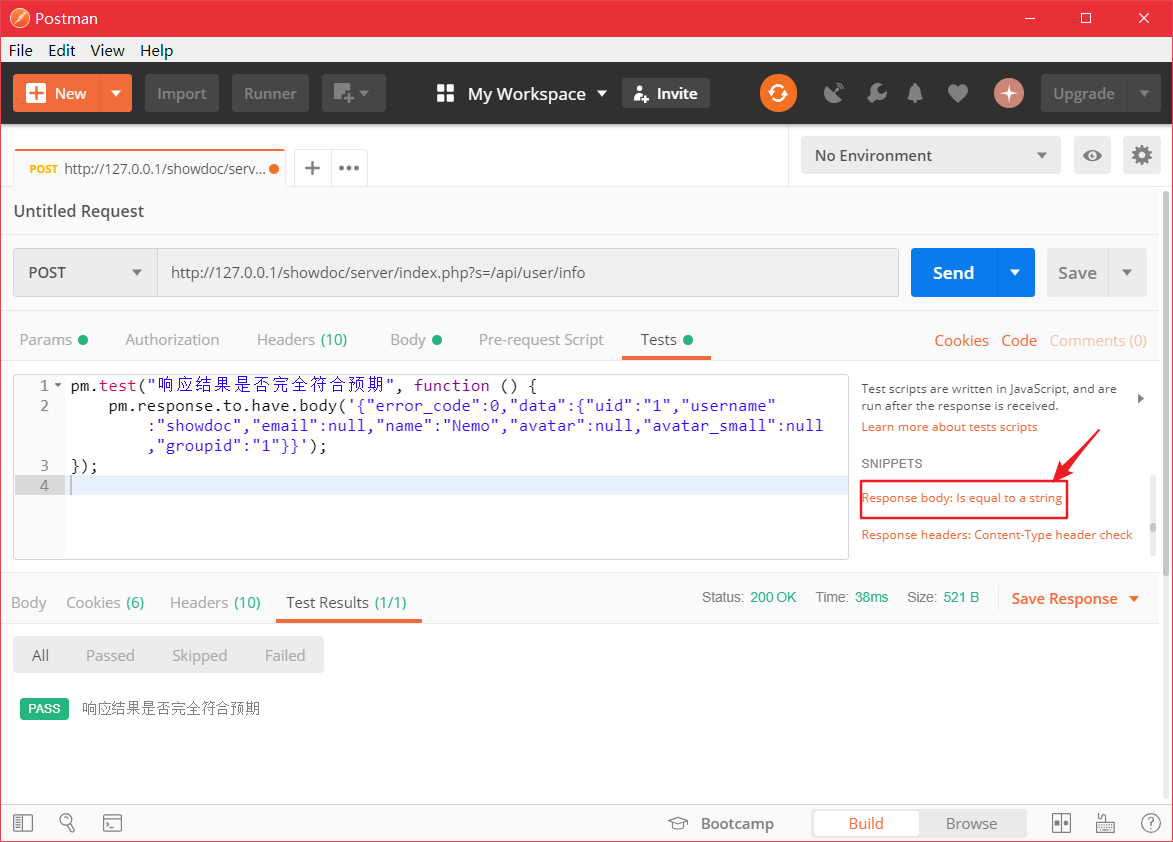Image resolution: width=1173 pixels, height=842 pixels.
Task: Switch to Browse mode
Action: coord(971,822)
